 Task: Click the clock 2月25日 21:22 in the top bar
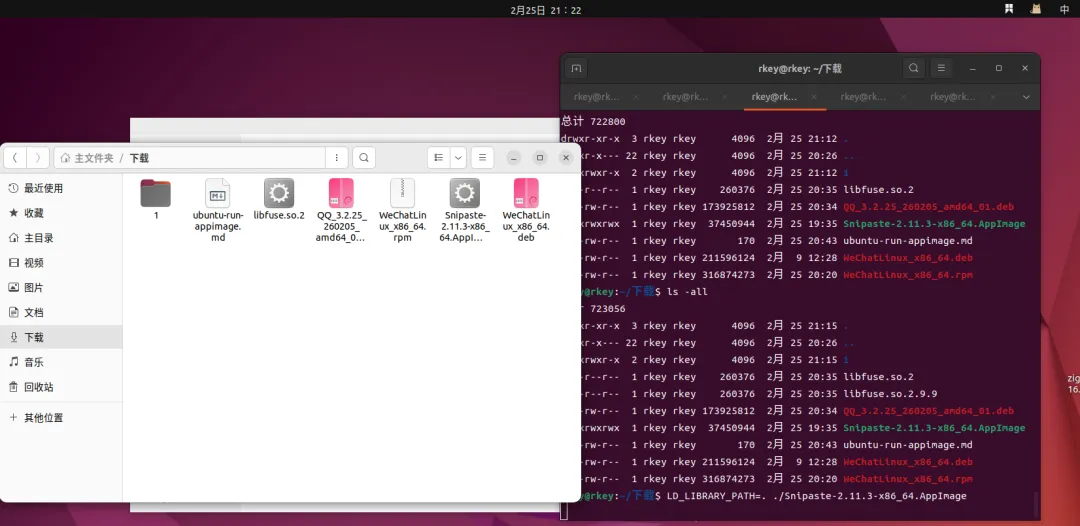(546, 10)
